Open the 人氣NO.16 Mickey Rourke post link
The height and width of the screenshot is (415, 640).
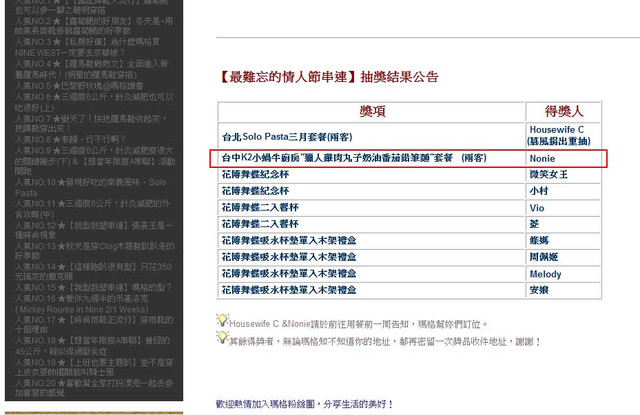[x=82, y=304]
